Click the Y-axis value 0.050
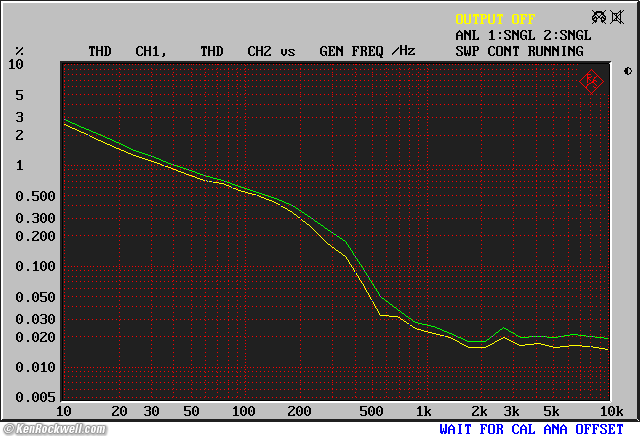 [35, 297]
